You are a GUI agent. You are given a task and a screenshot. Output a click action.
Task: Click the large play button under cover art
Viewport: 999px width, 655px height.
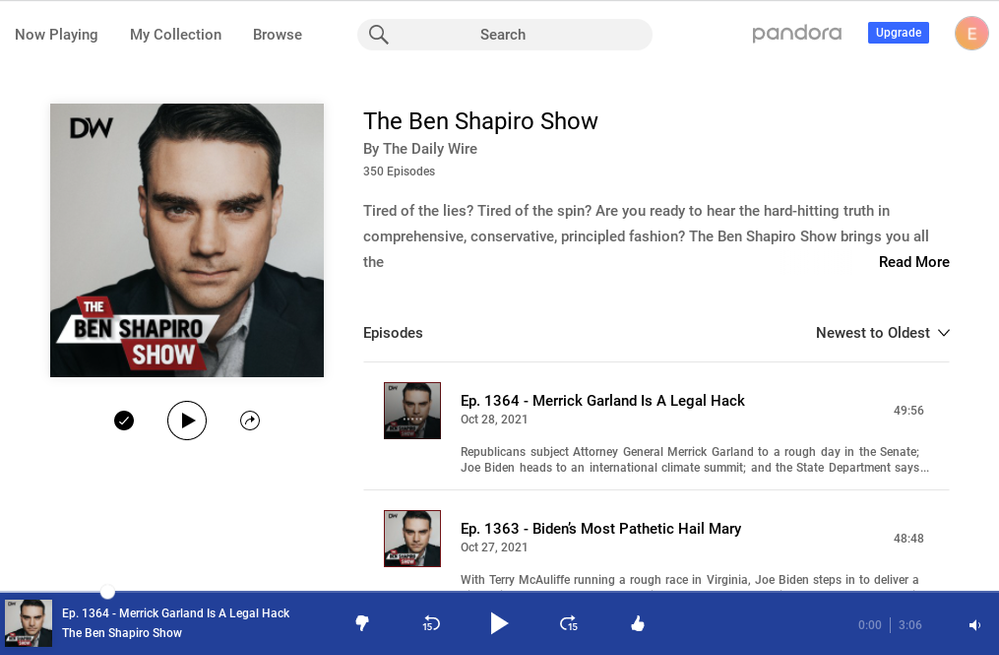click(x=187, y=421)
